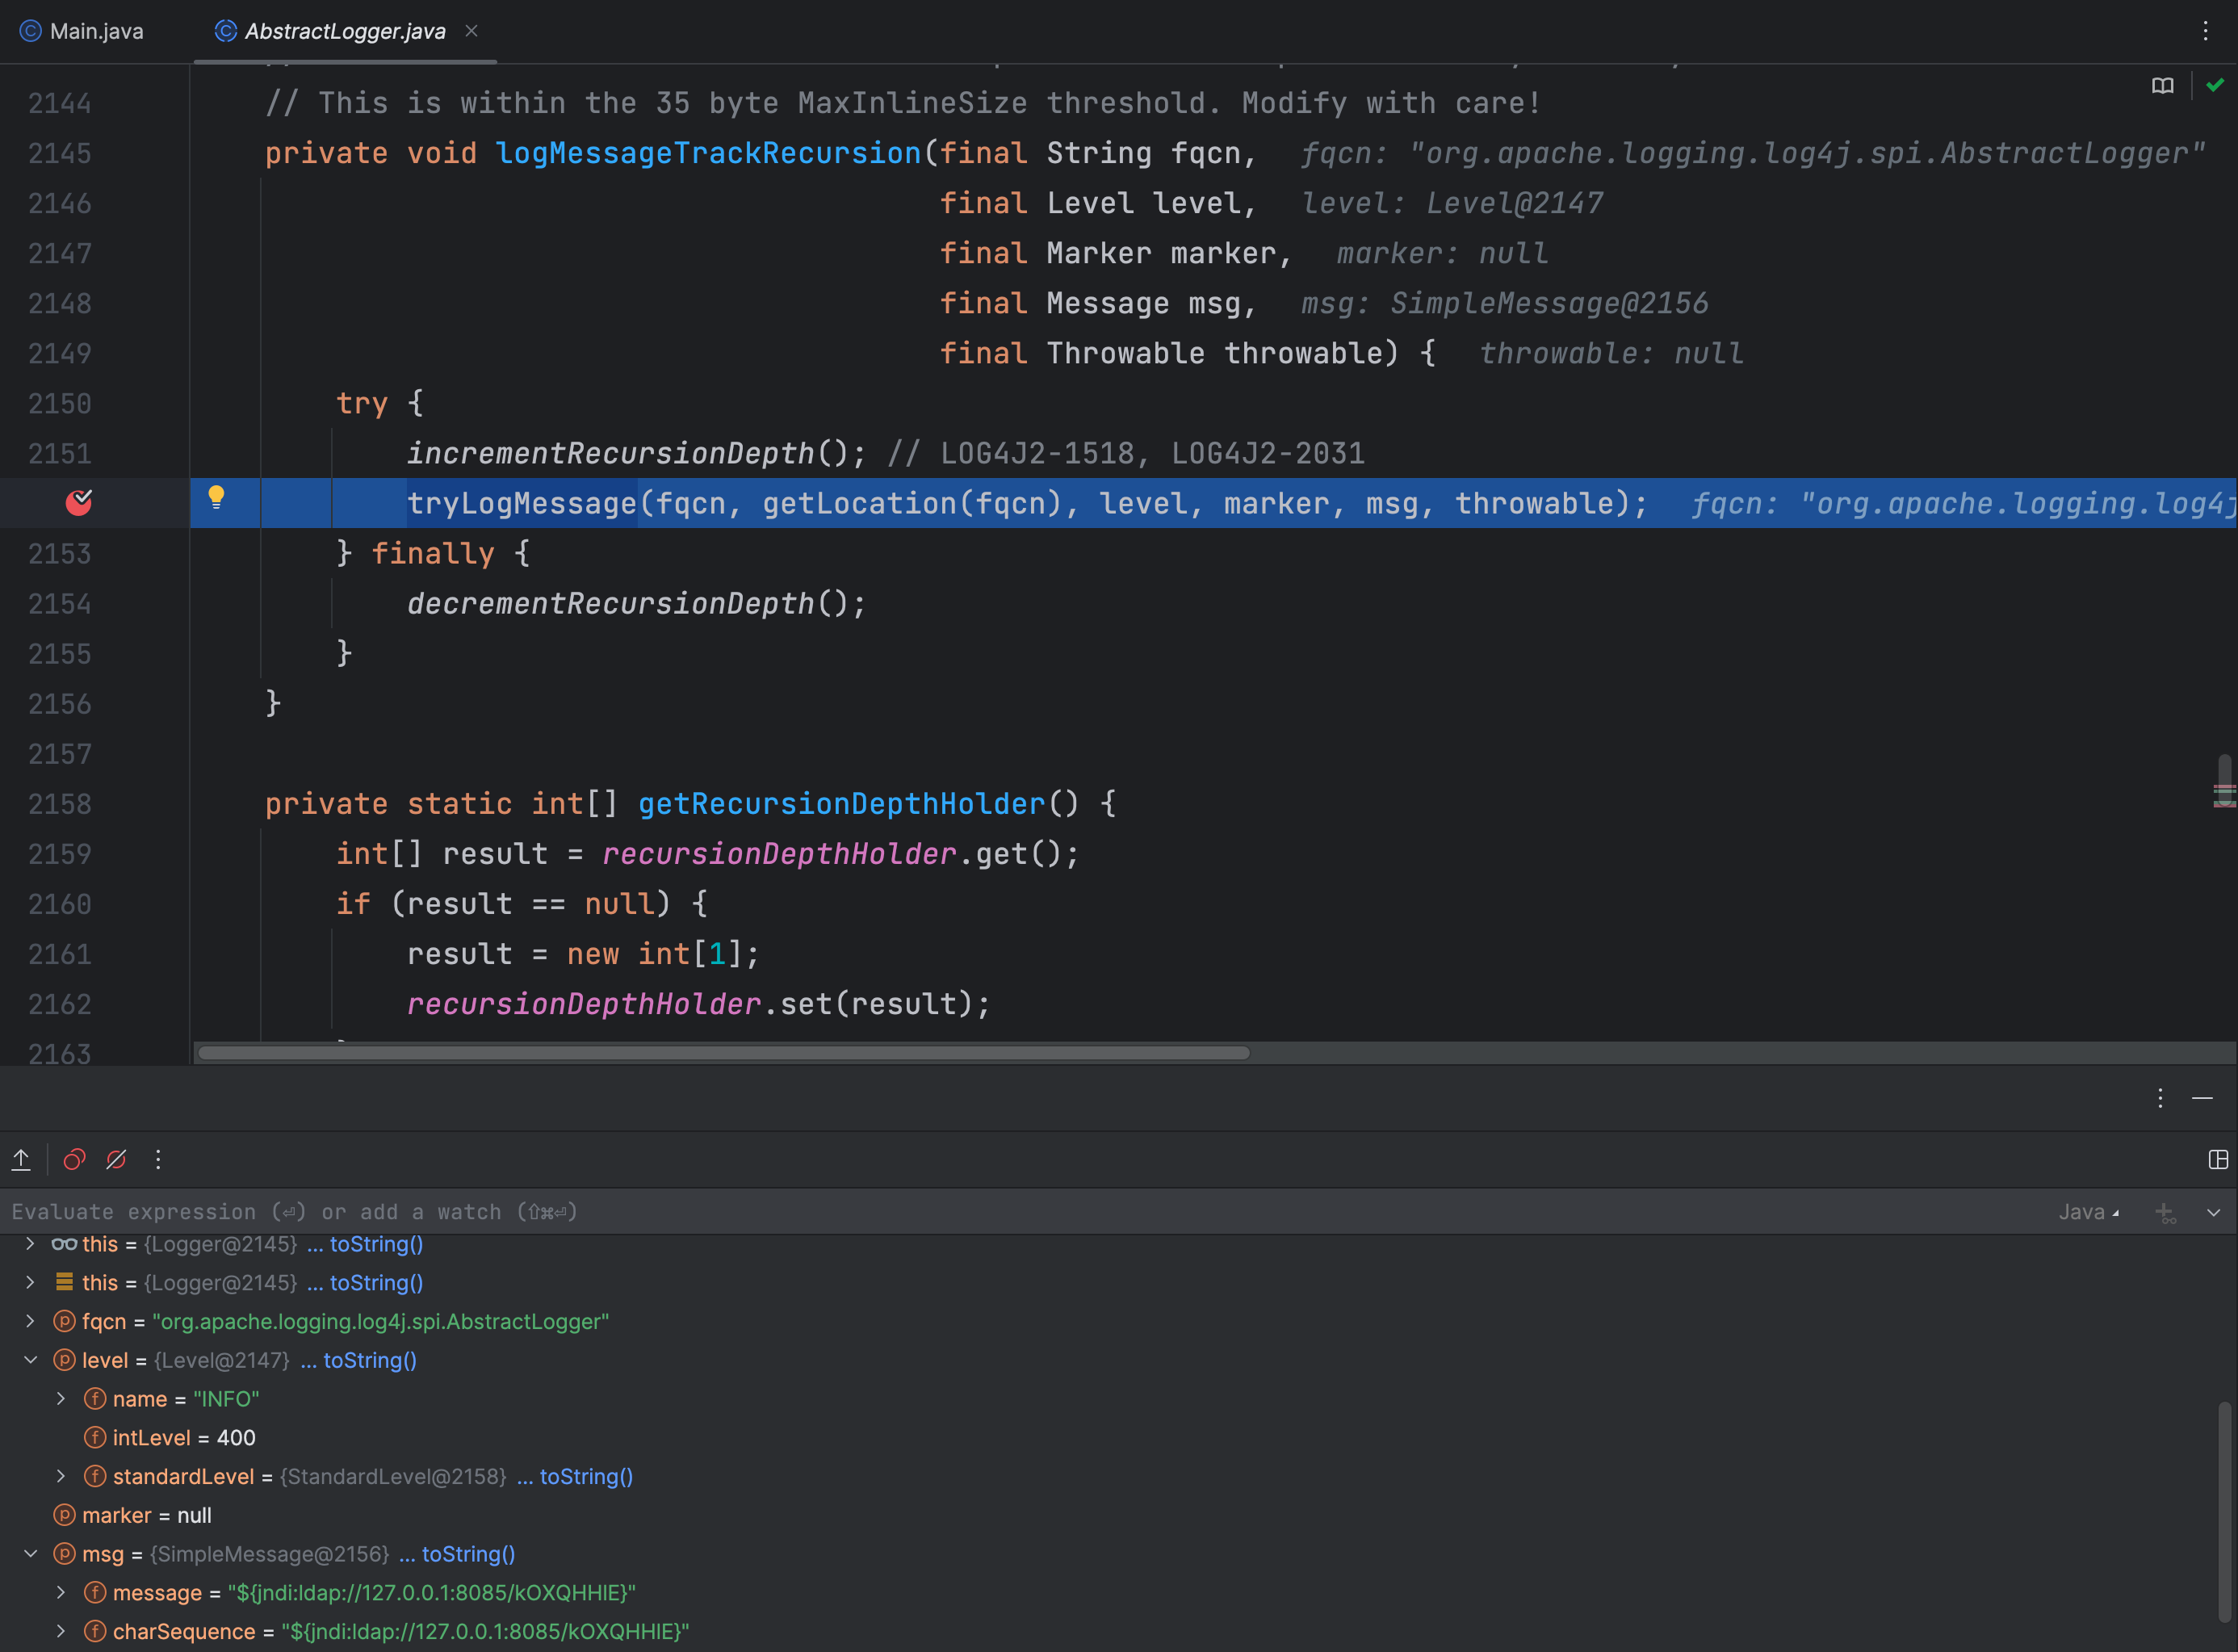Expand evaluate expression history chevron
The width and height of the screenshot is (2238, 1652).
[x=2214, y=1213]
